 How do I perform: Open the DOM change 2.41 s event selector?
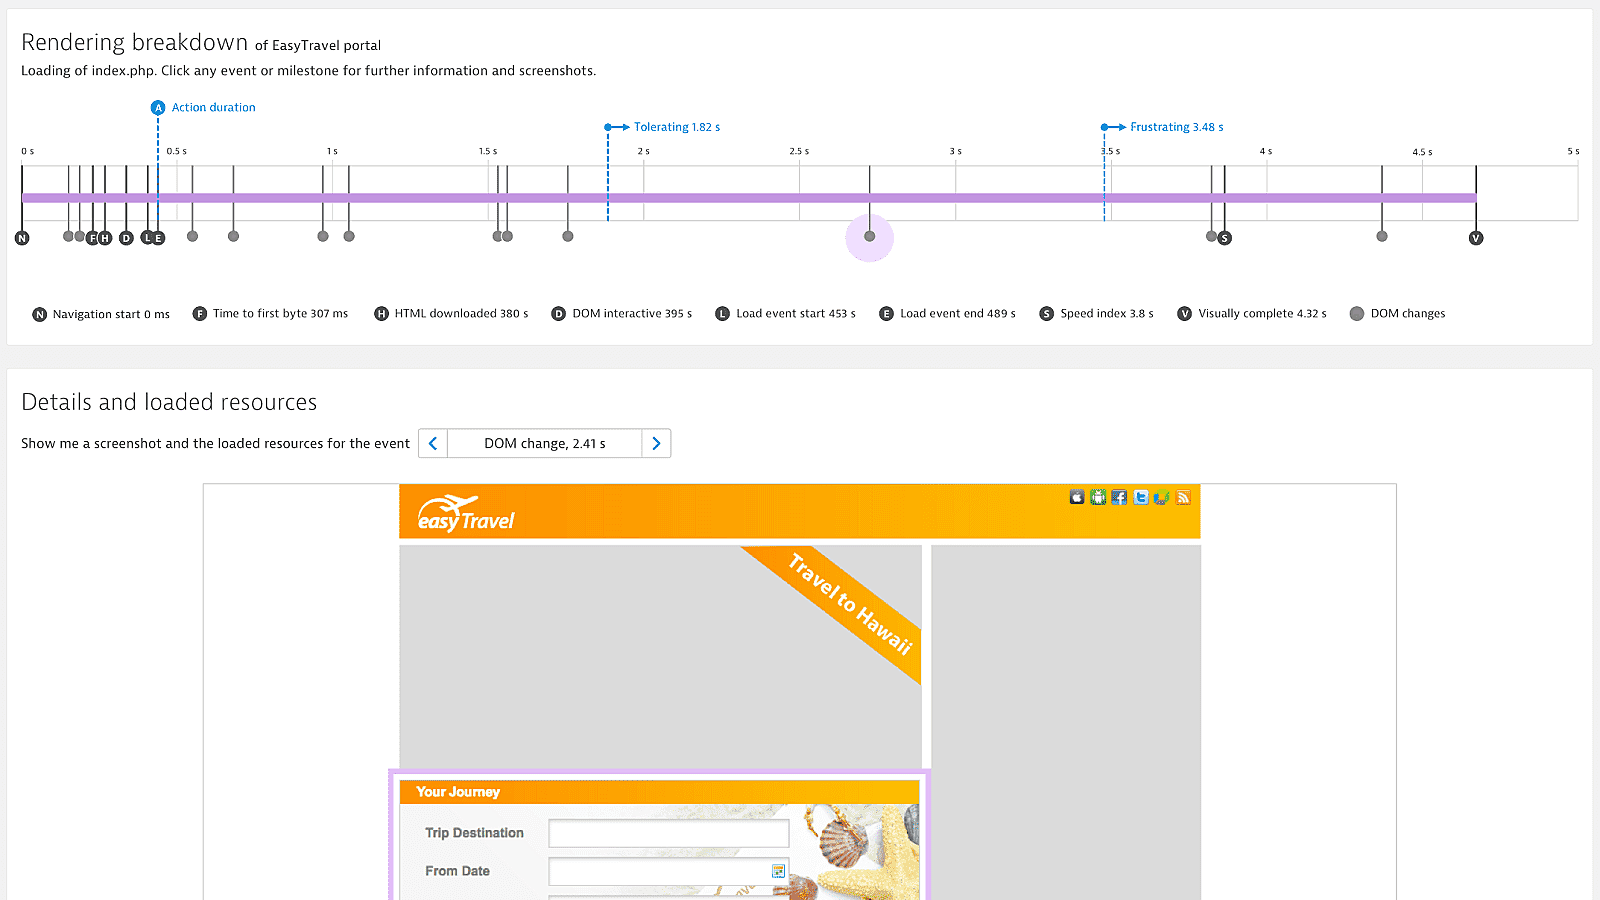click(544, 443)
